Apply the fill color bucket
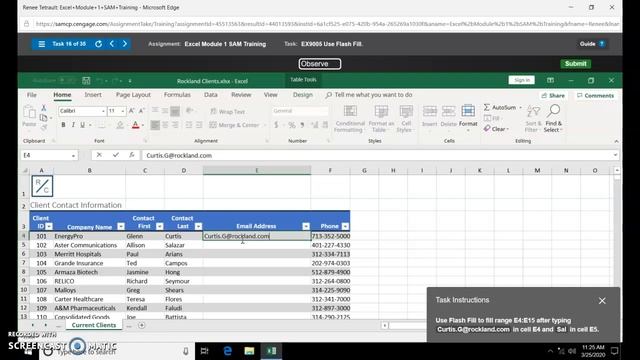This screenshot has height=360, width=640. tap(120, 125)
